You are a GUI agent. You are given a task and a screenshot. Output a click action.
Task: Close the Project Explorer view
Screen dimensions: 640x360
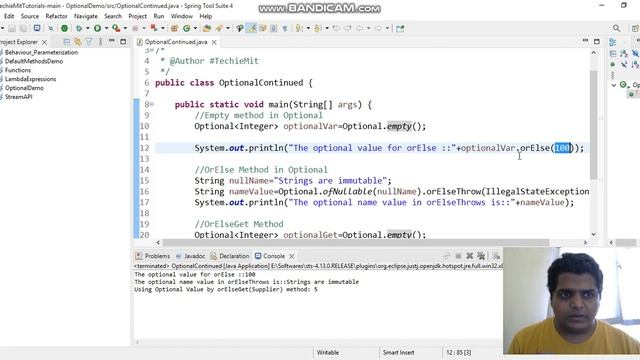[44, 42]
